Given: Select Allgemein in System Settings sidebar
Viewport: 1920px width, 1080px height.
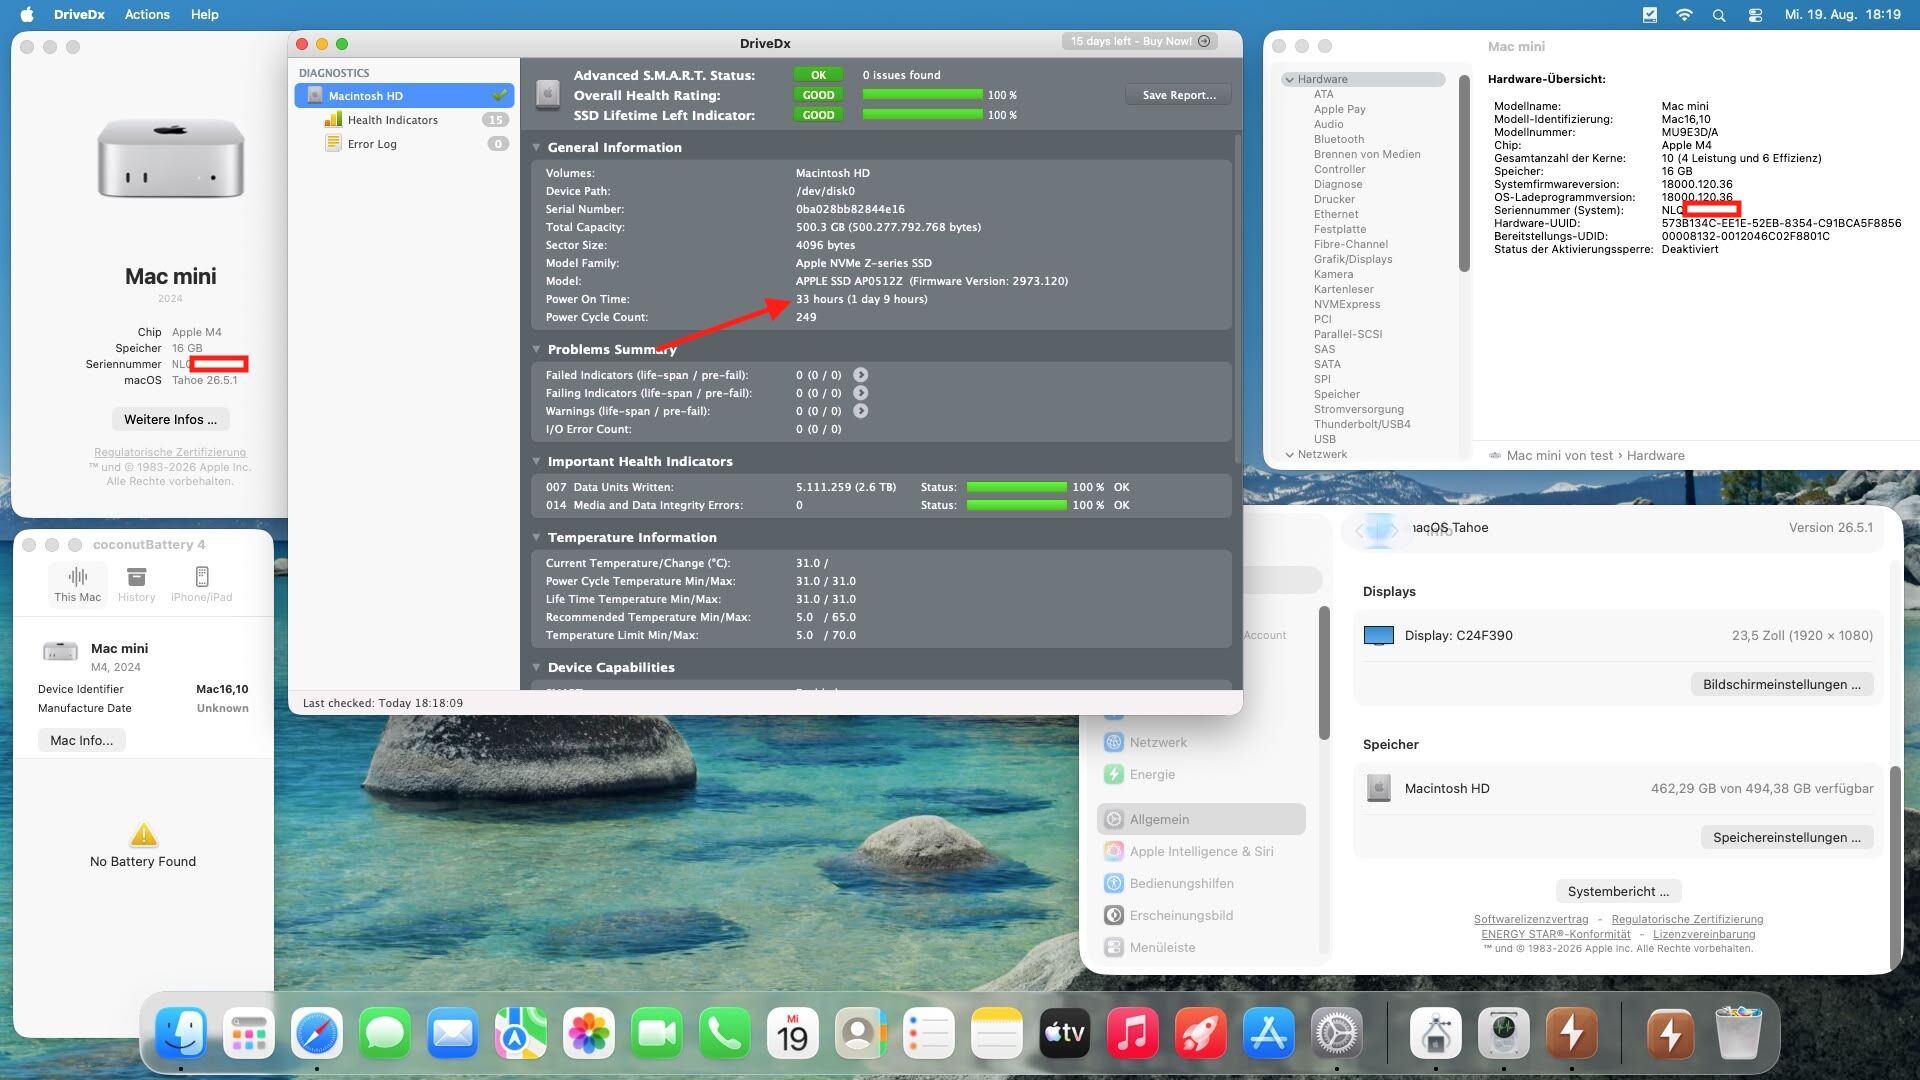Looking at the screenshot, I should [1201, 819].
